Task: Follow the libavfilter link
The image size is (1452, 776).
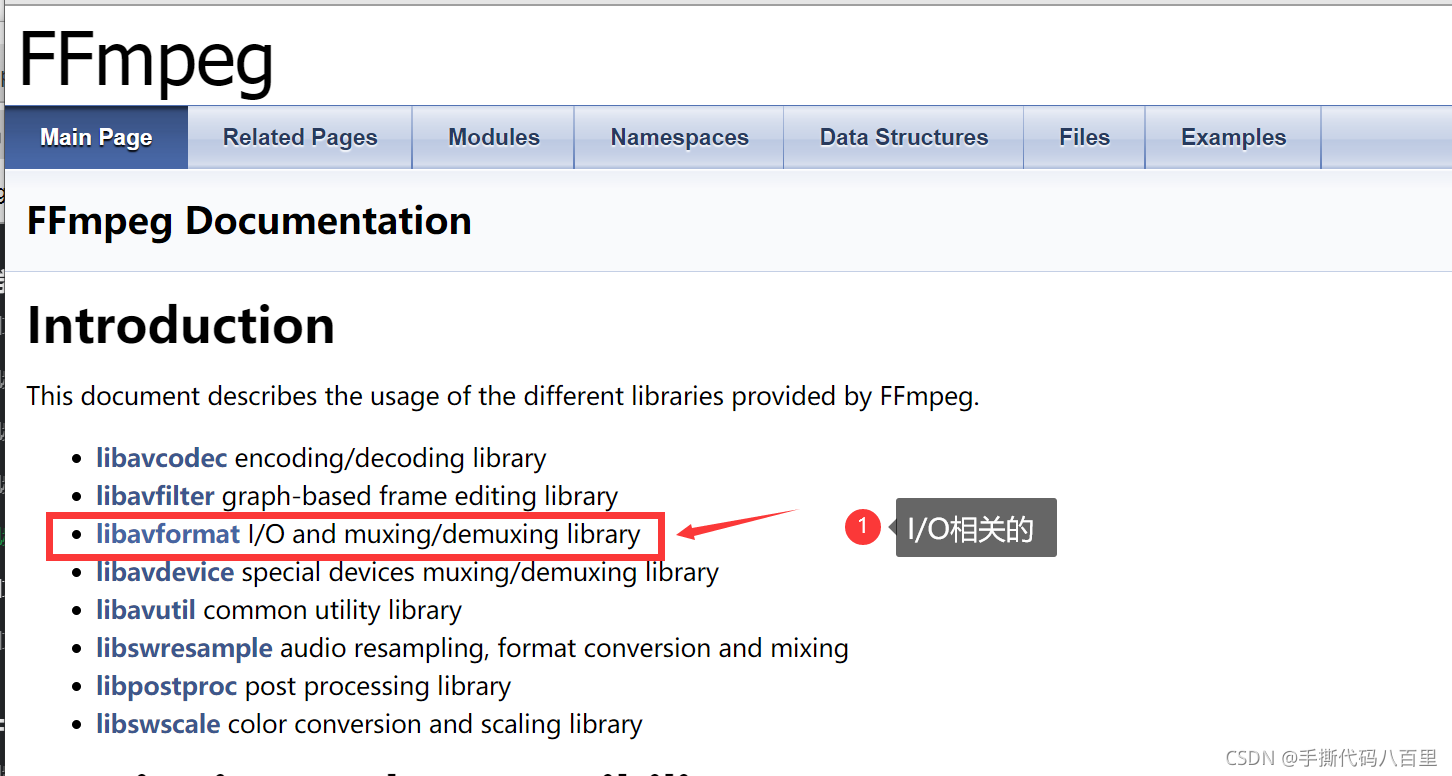Action: tap(155, 496)
